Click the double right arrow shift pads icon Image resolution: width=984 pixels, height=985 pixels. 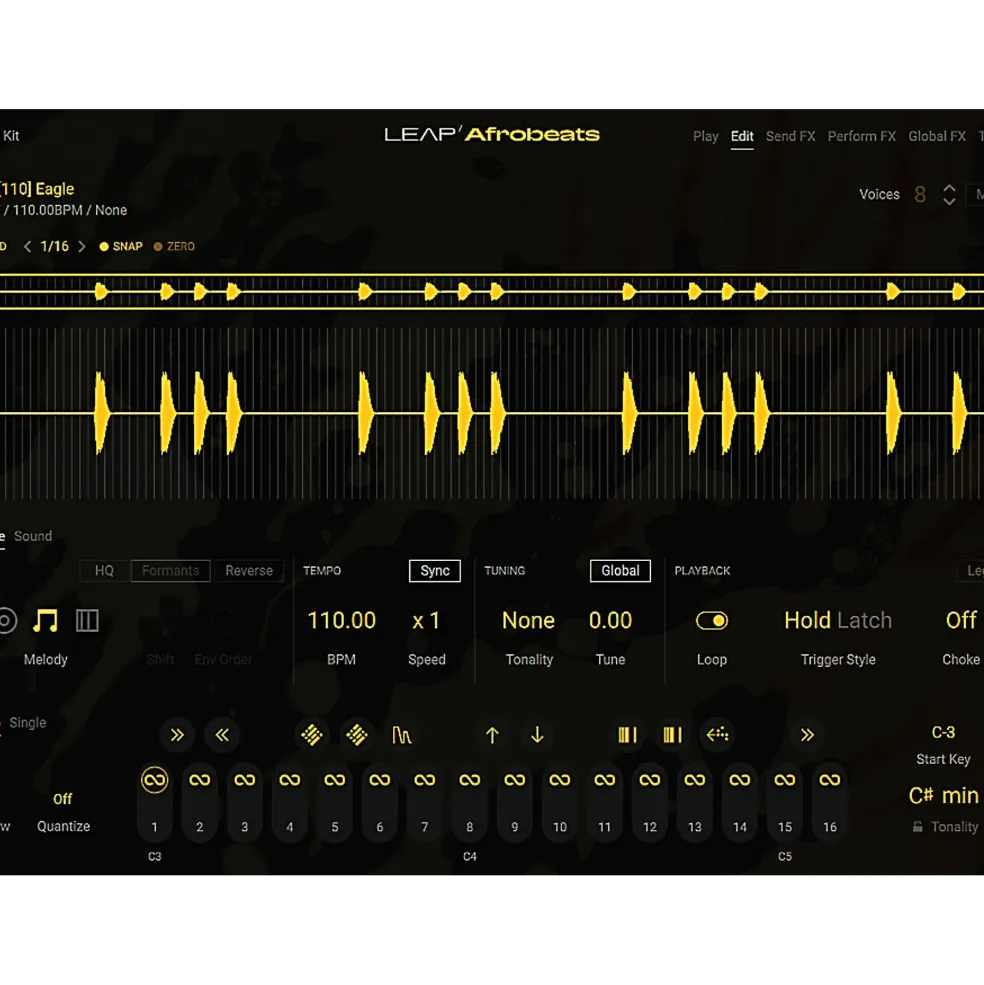click(177, 734)
